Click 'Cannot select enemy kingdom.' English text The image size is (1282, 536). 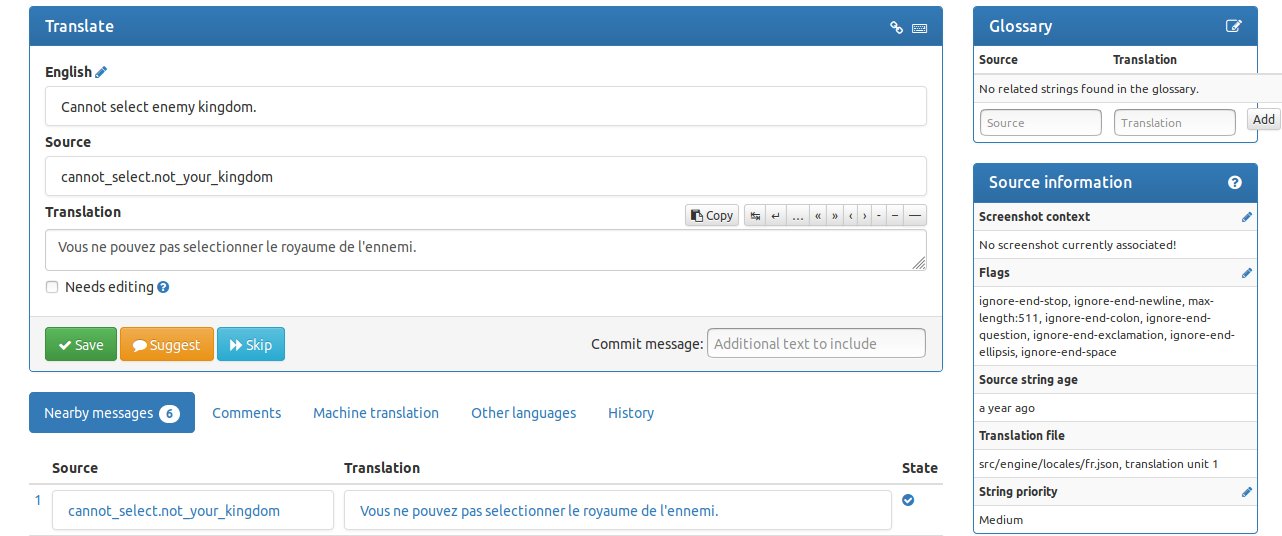pyautogui.click(x=159, y=106)
